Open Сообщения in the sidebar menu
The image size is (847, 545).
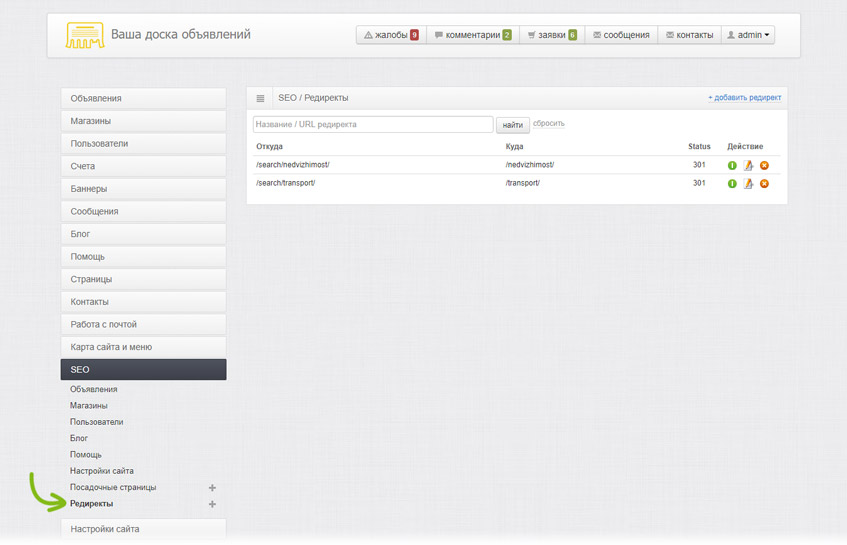[143, 212]
